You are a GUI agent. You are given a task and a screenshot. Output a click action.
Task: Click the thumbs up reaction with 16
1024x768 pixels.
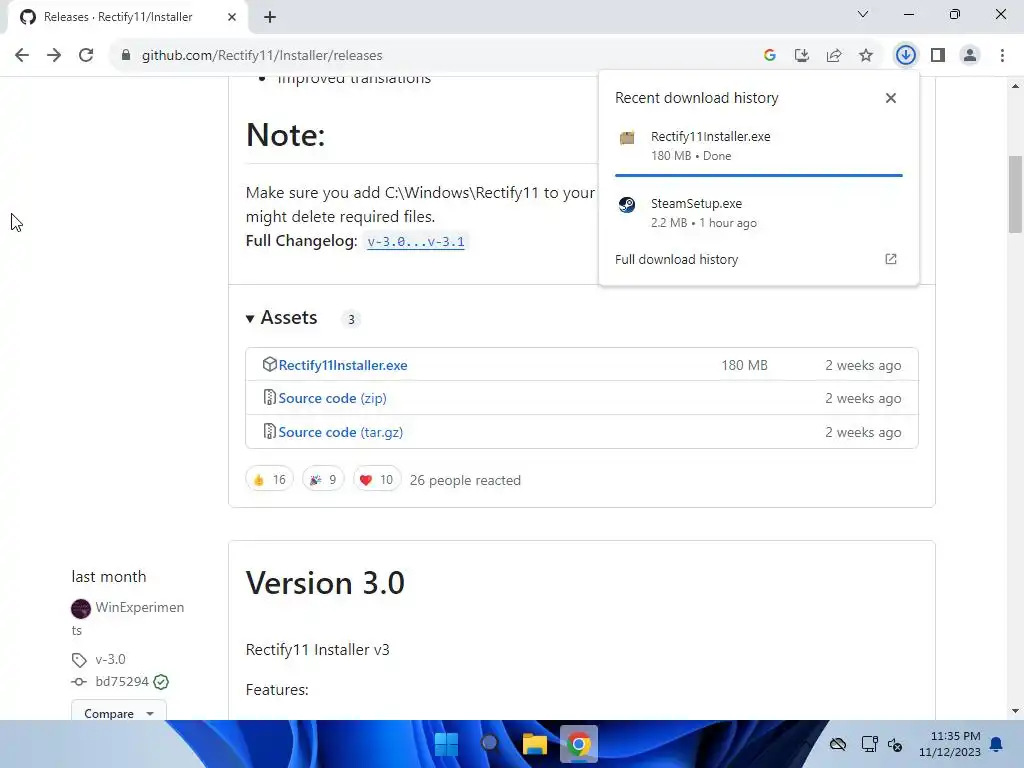coord(270,480)
